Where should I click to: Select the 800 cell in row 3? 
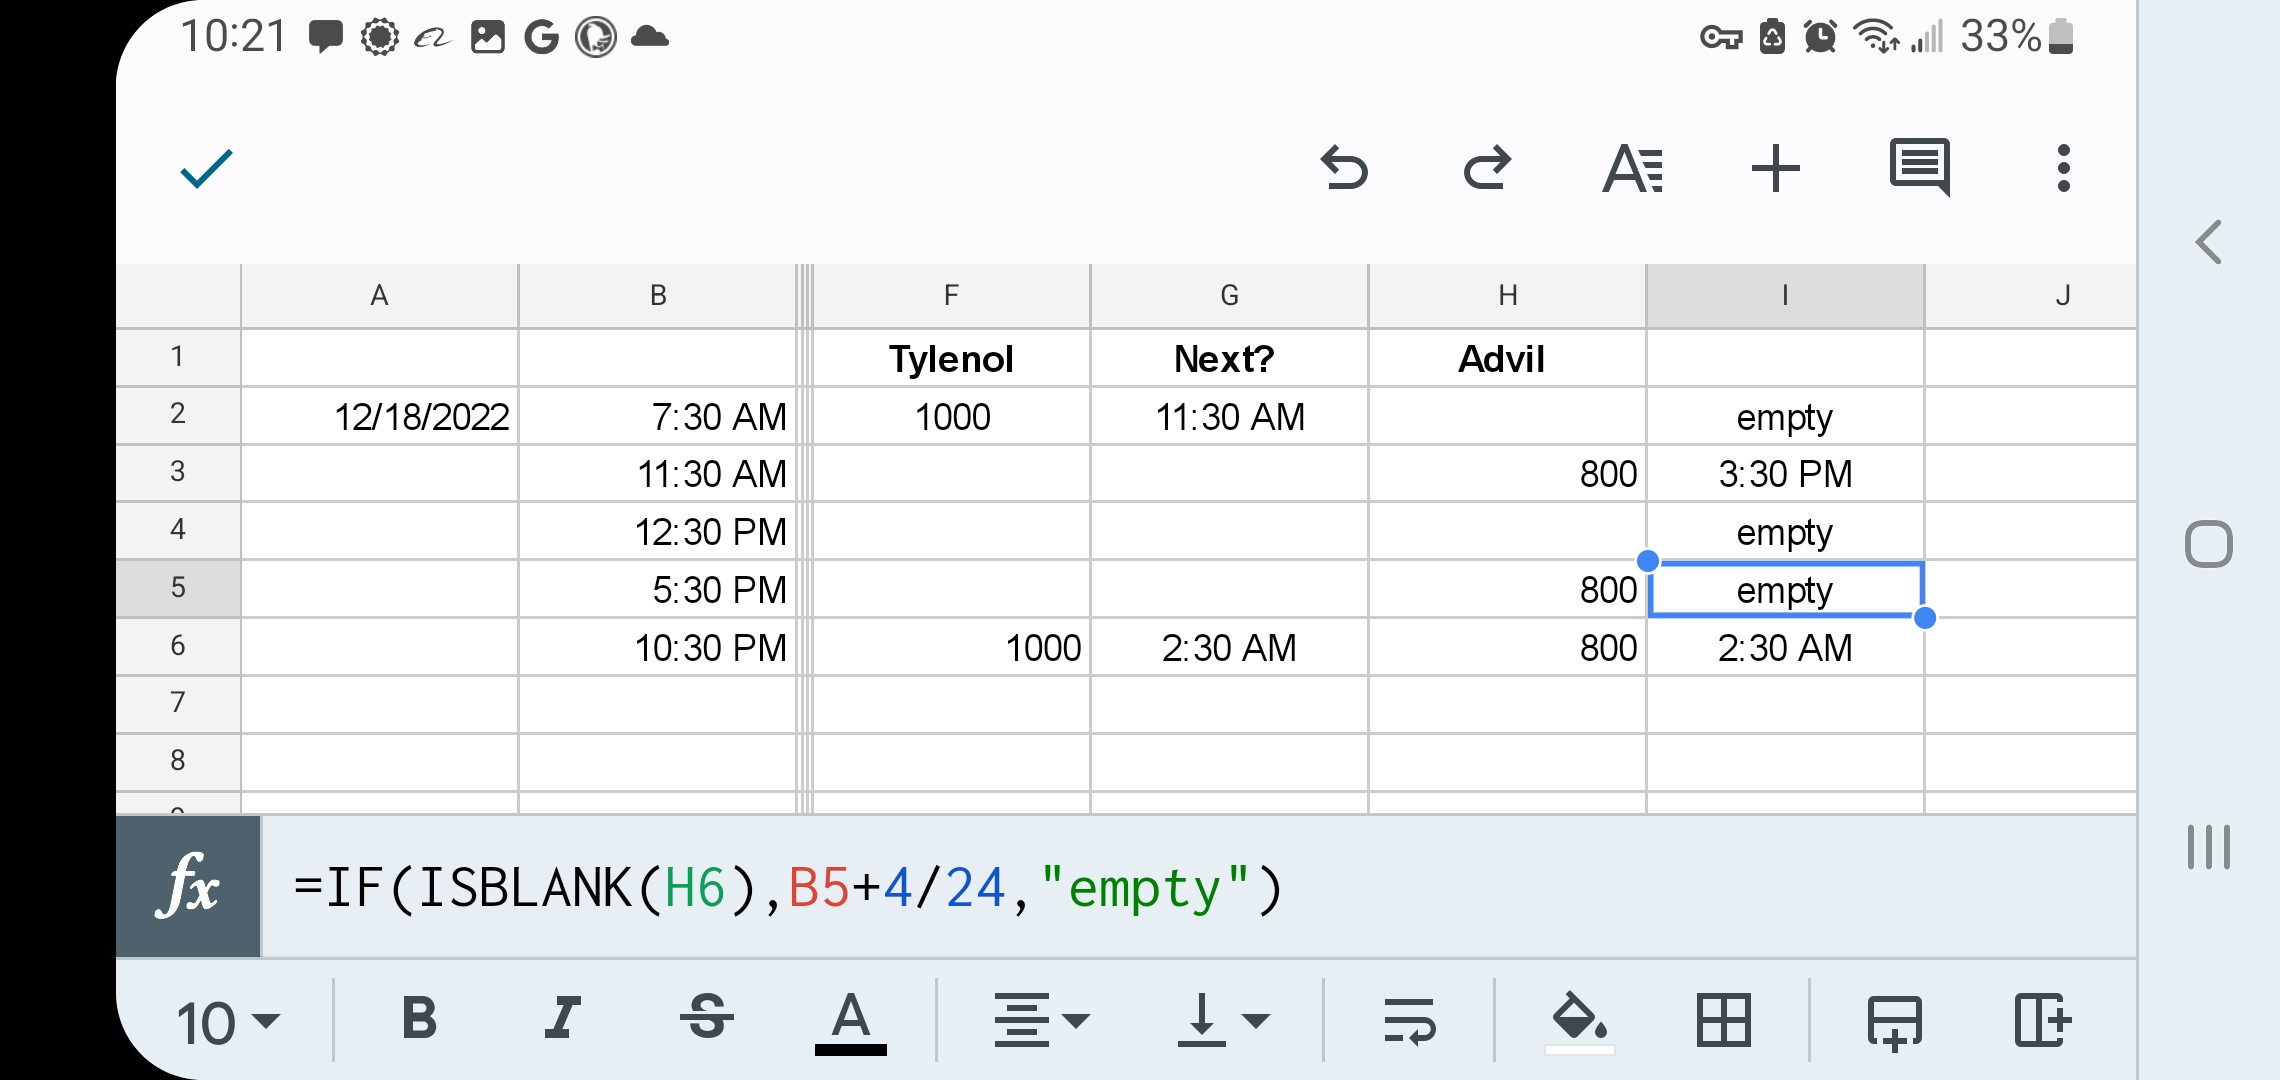tap(1507, 473)
